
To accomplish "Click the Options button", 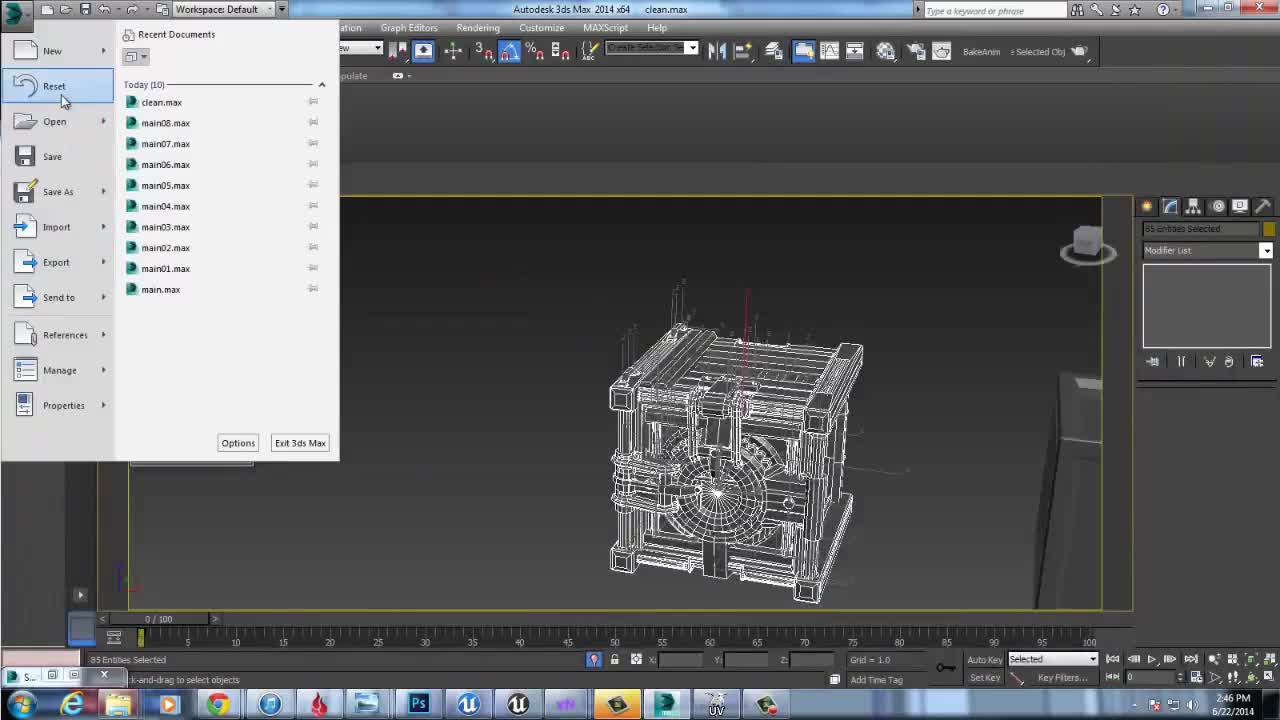I will click(x=238, y=443).
